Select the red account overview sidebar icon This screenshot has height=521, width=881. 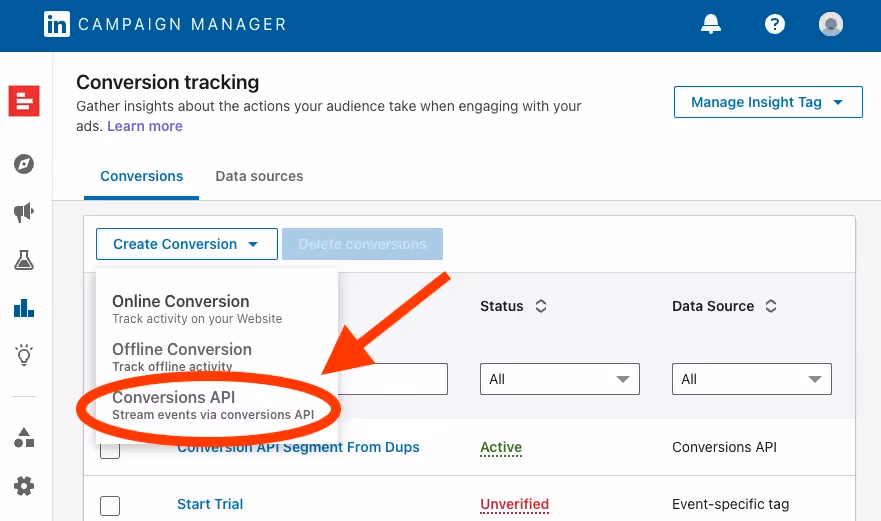(x=24, y=101)
